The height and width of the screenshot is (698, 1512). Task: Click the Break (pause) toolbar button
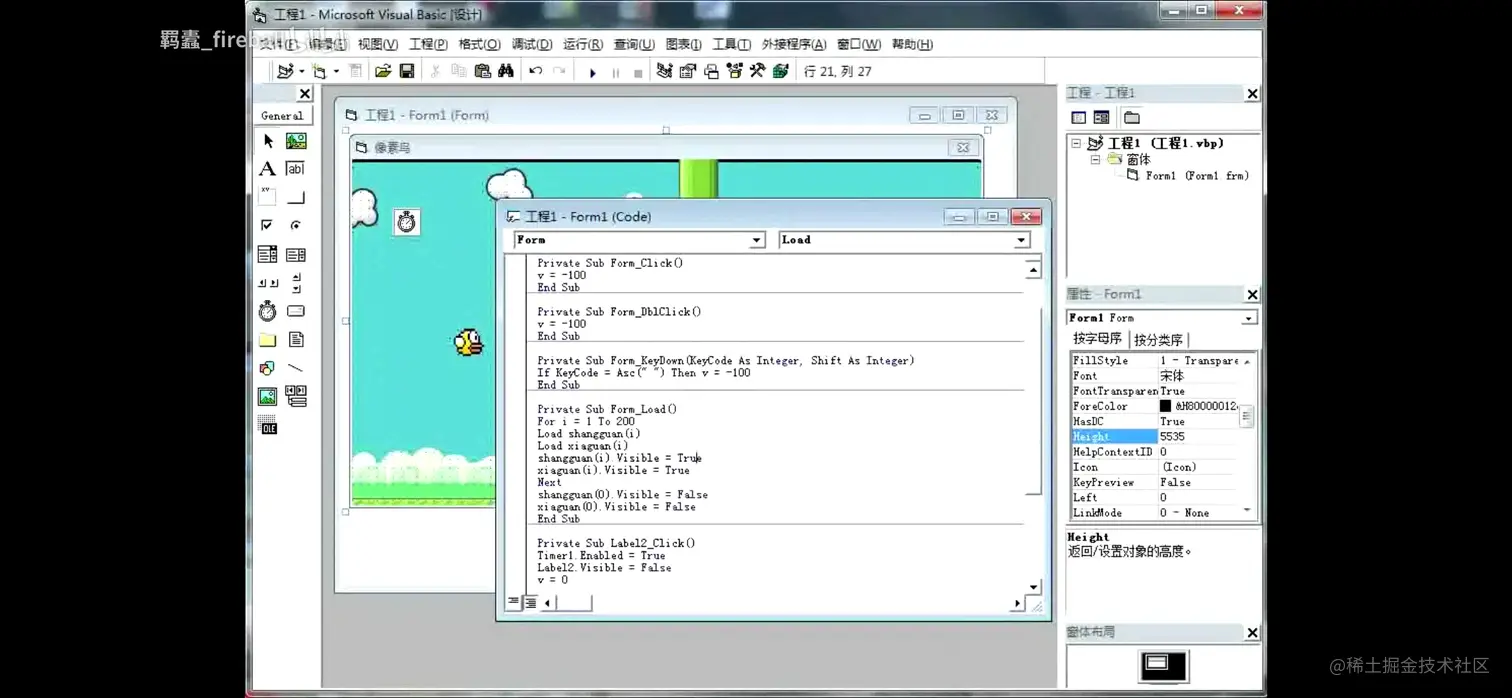tap(616, 72)
